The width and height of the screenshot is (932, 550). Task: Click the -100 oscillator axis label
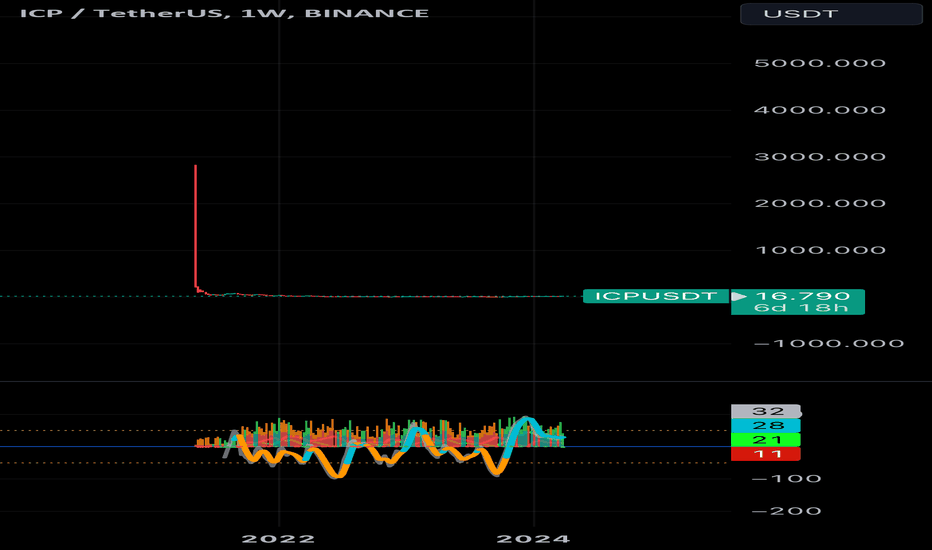[x=787, y=479]
